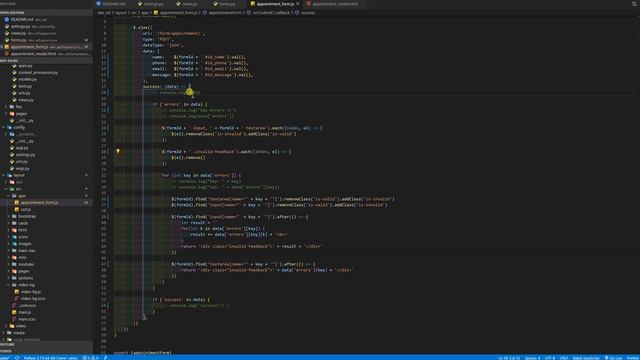The height and width of the screenshot is (360, 640).
Task: Open video-bg.js file
Action: point(31,292)
